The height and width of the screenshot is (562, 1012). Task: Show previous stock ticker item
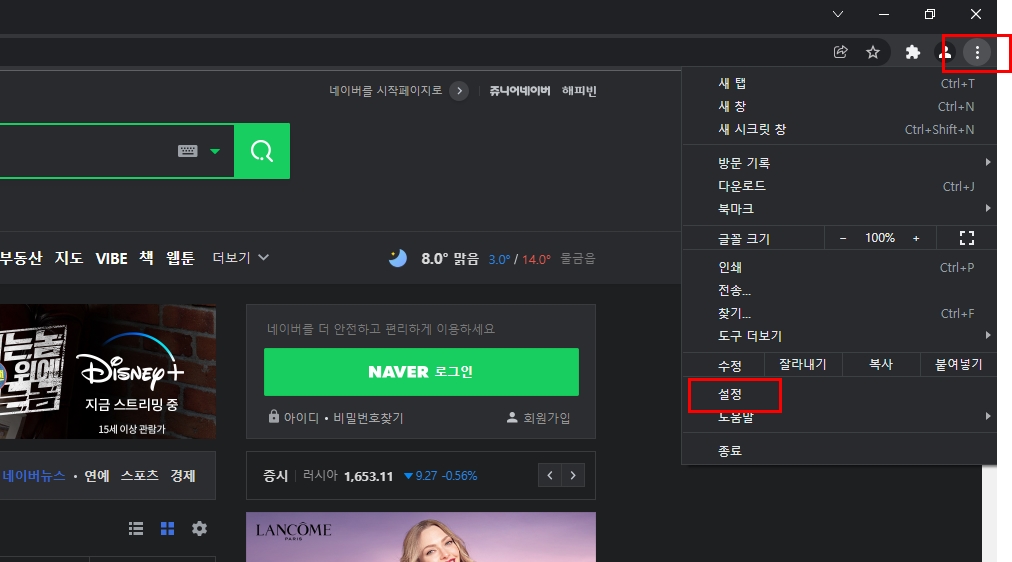coord(550,476)
